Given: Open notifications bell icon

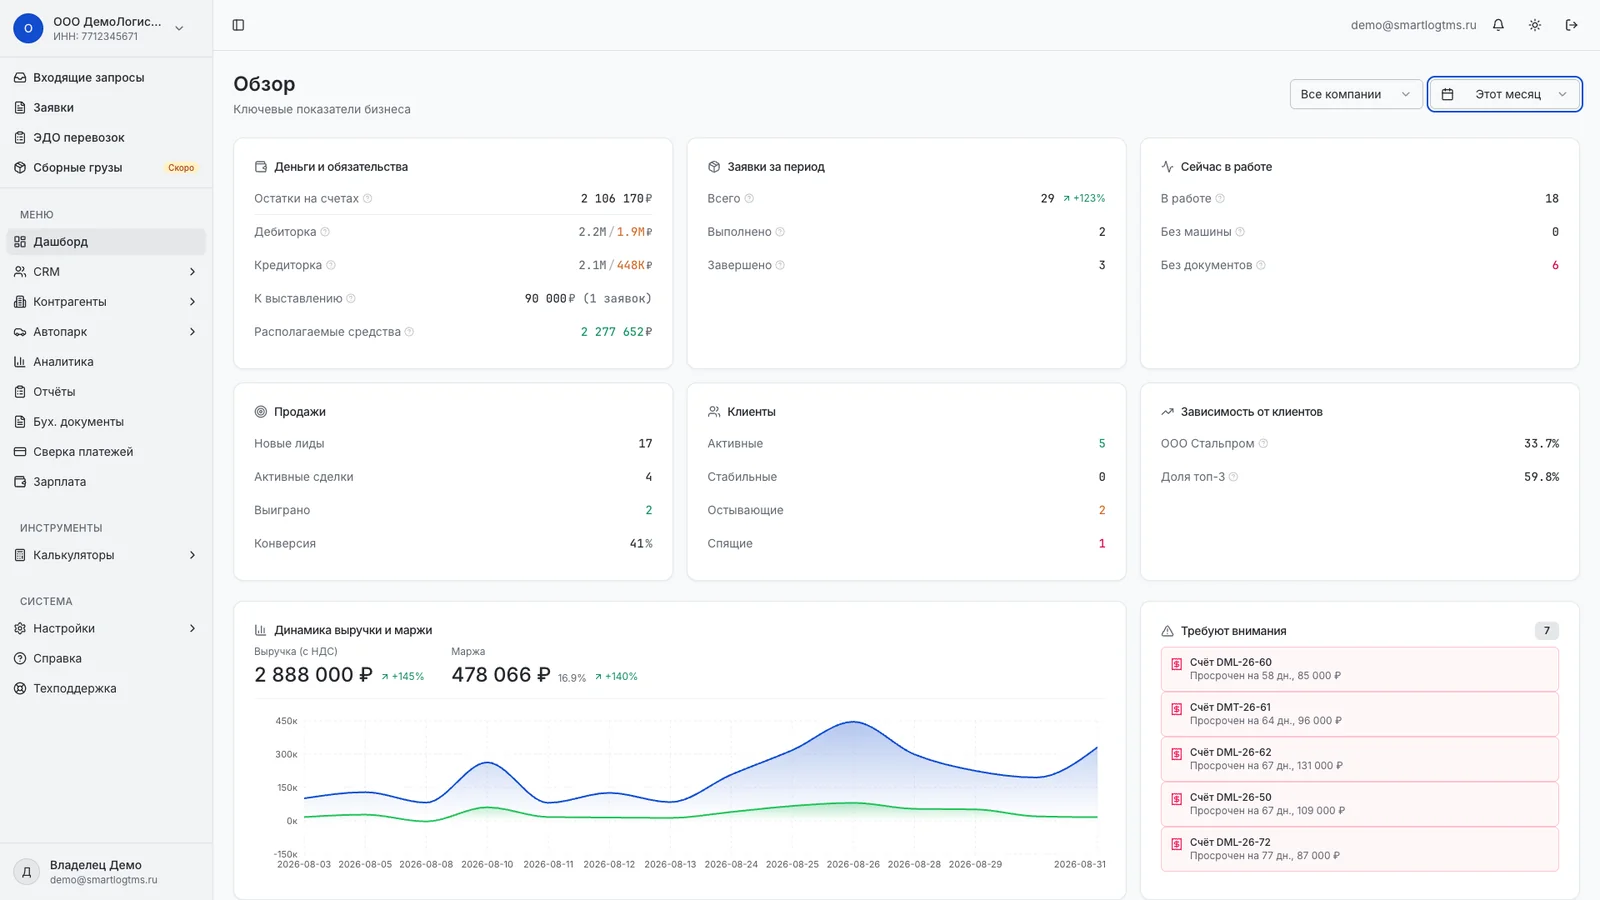Looking at the screenshot, I should (1498, 25).
